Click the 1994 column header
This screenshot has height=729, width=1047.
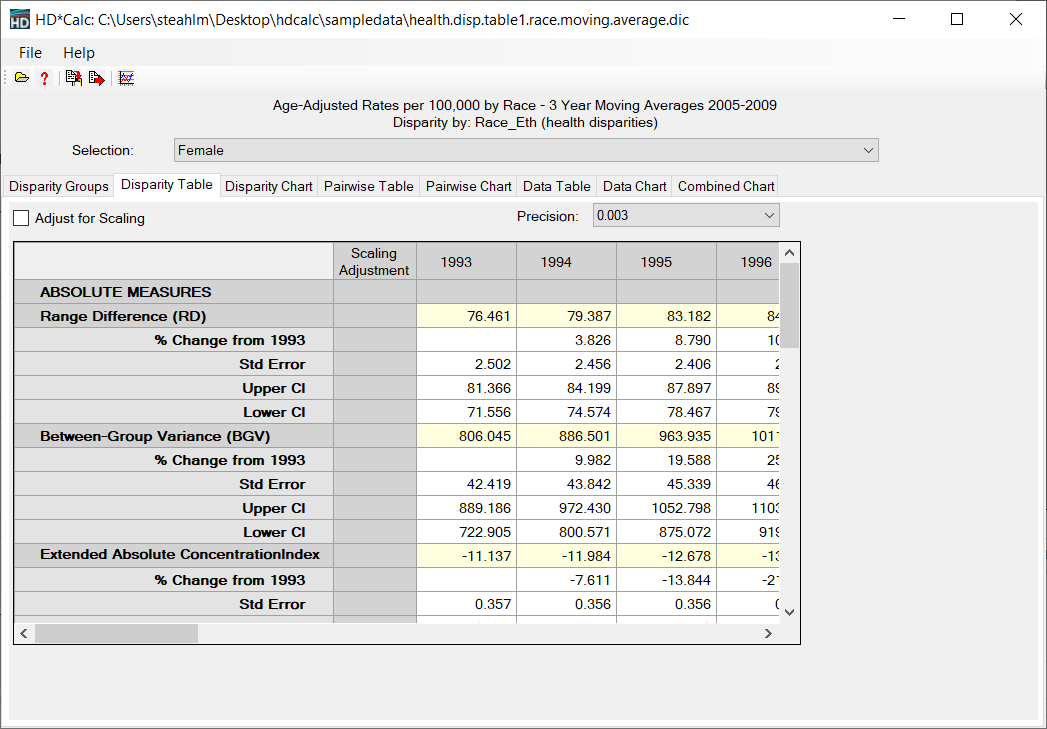coord(556,262)
